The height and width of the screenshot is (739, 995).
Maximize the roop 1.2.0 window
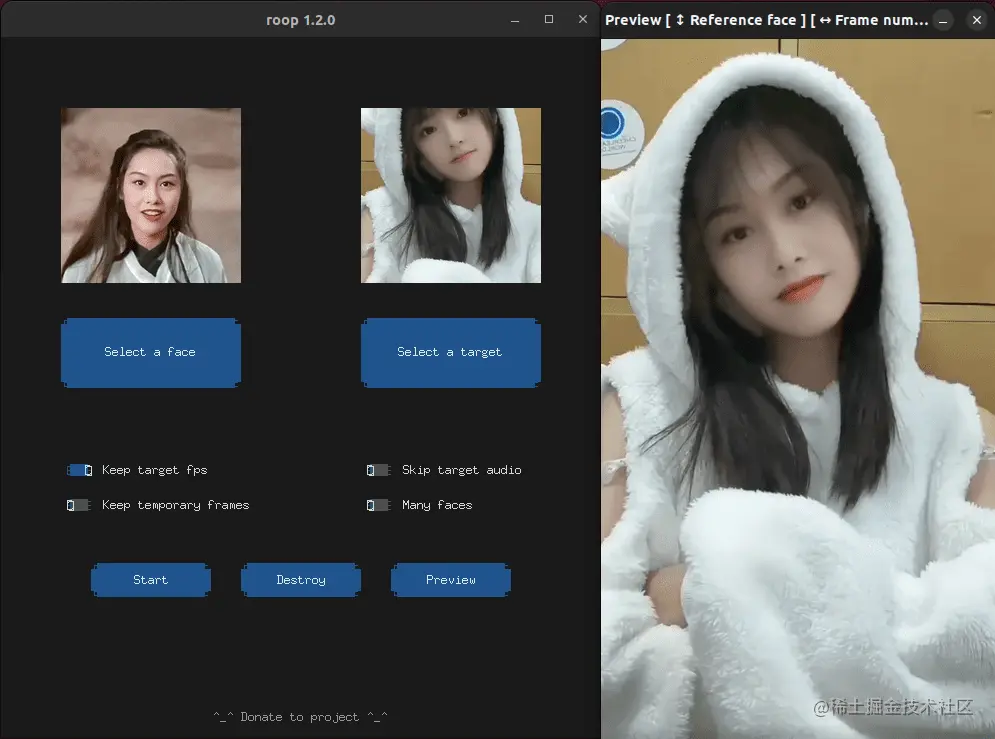(x=549, y=20)
